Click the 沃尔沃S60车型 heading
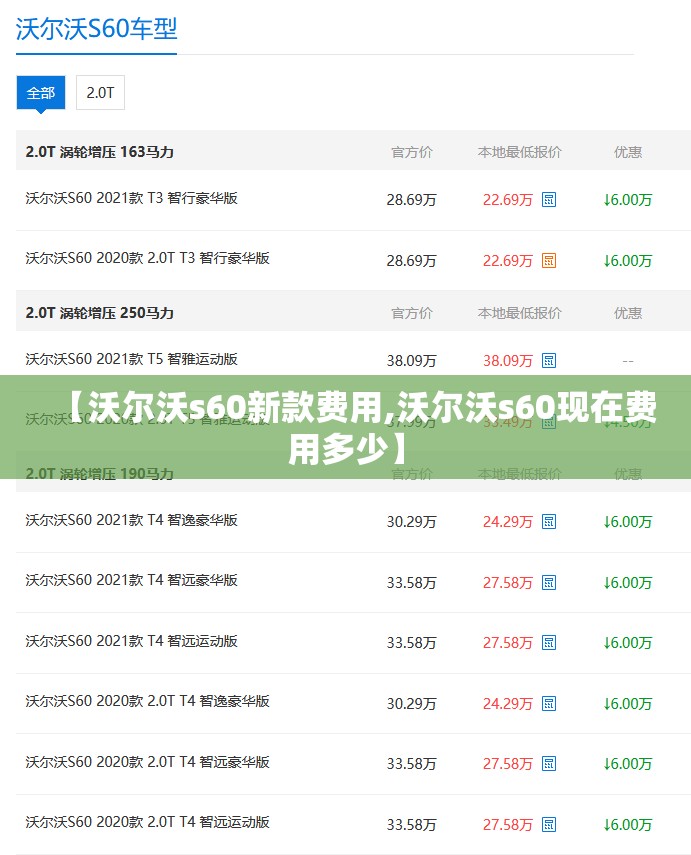This screenshot has height=855, width=691. [x=97, y=29]
